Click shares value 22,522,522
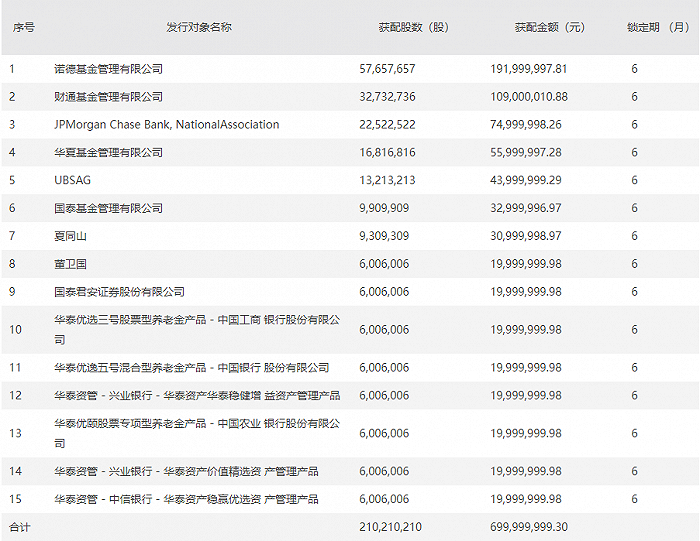 [388, 125]
